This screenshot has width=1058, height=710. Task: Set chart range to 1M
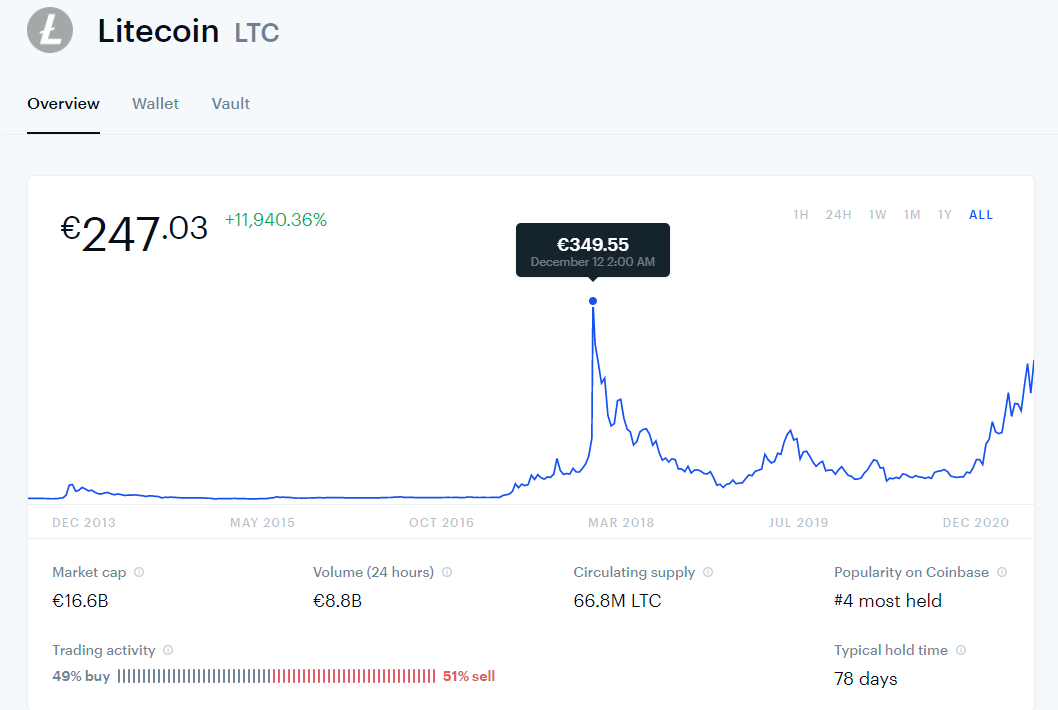[x=912, y=215]
